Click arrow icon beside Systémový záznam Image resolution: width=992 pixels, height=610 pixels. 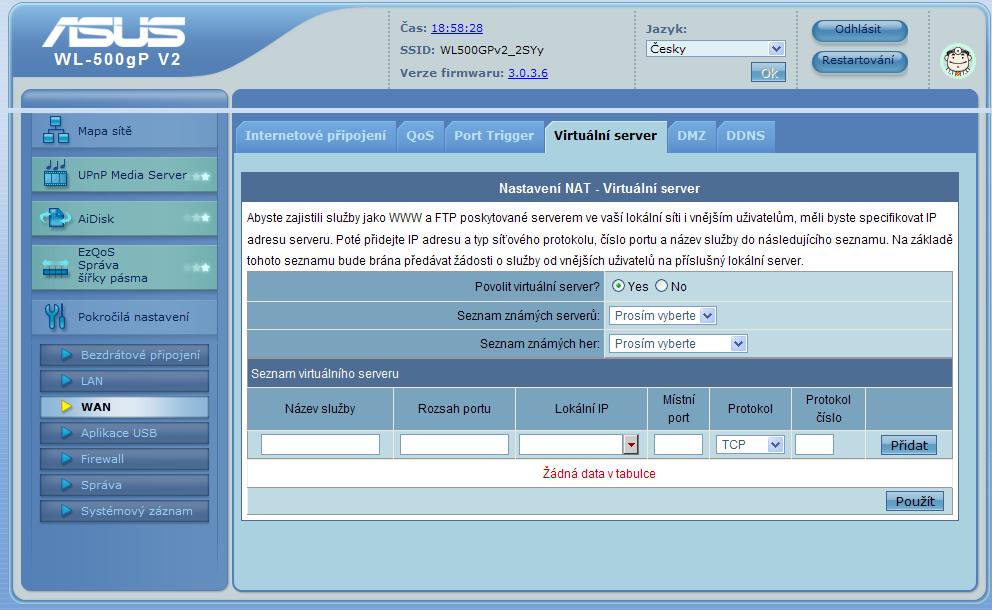pyautogui.click(x=66, y=511)
